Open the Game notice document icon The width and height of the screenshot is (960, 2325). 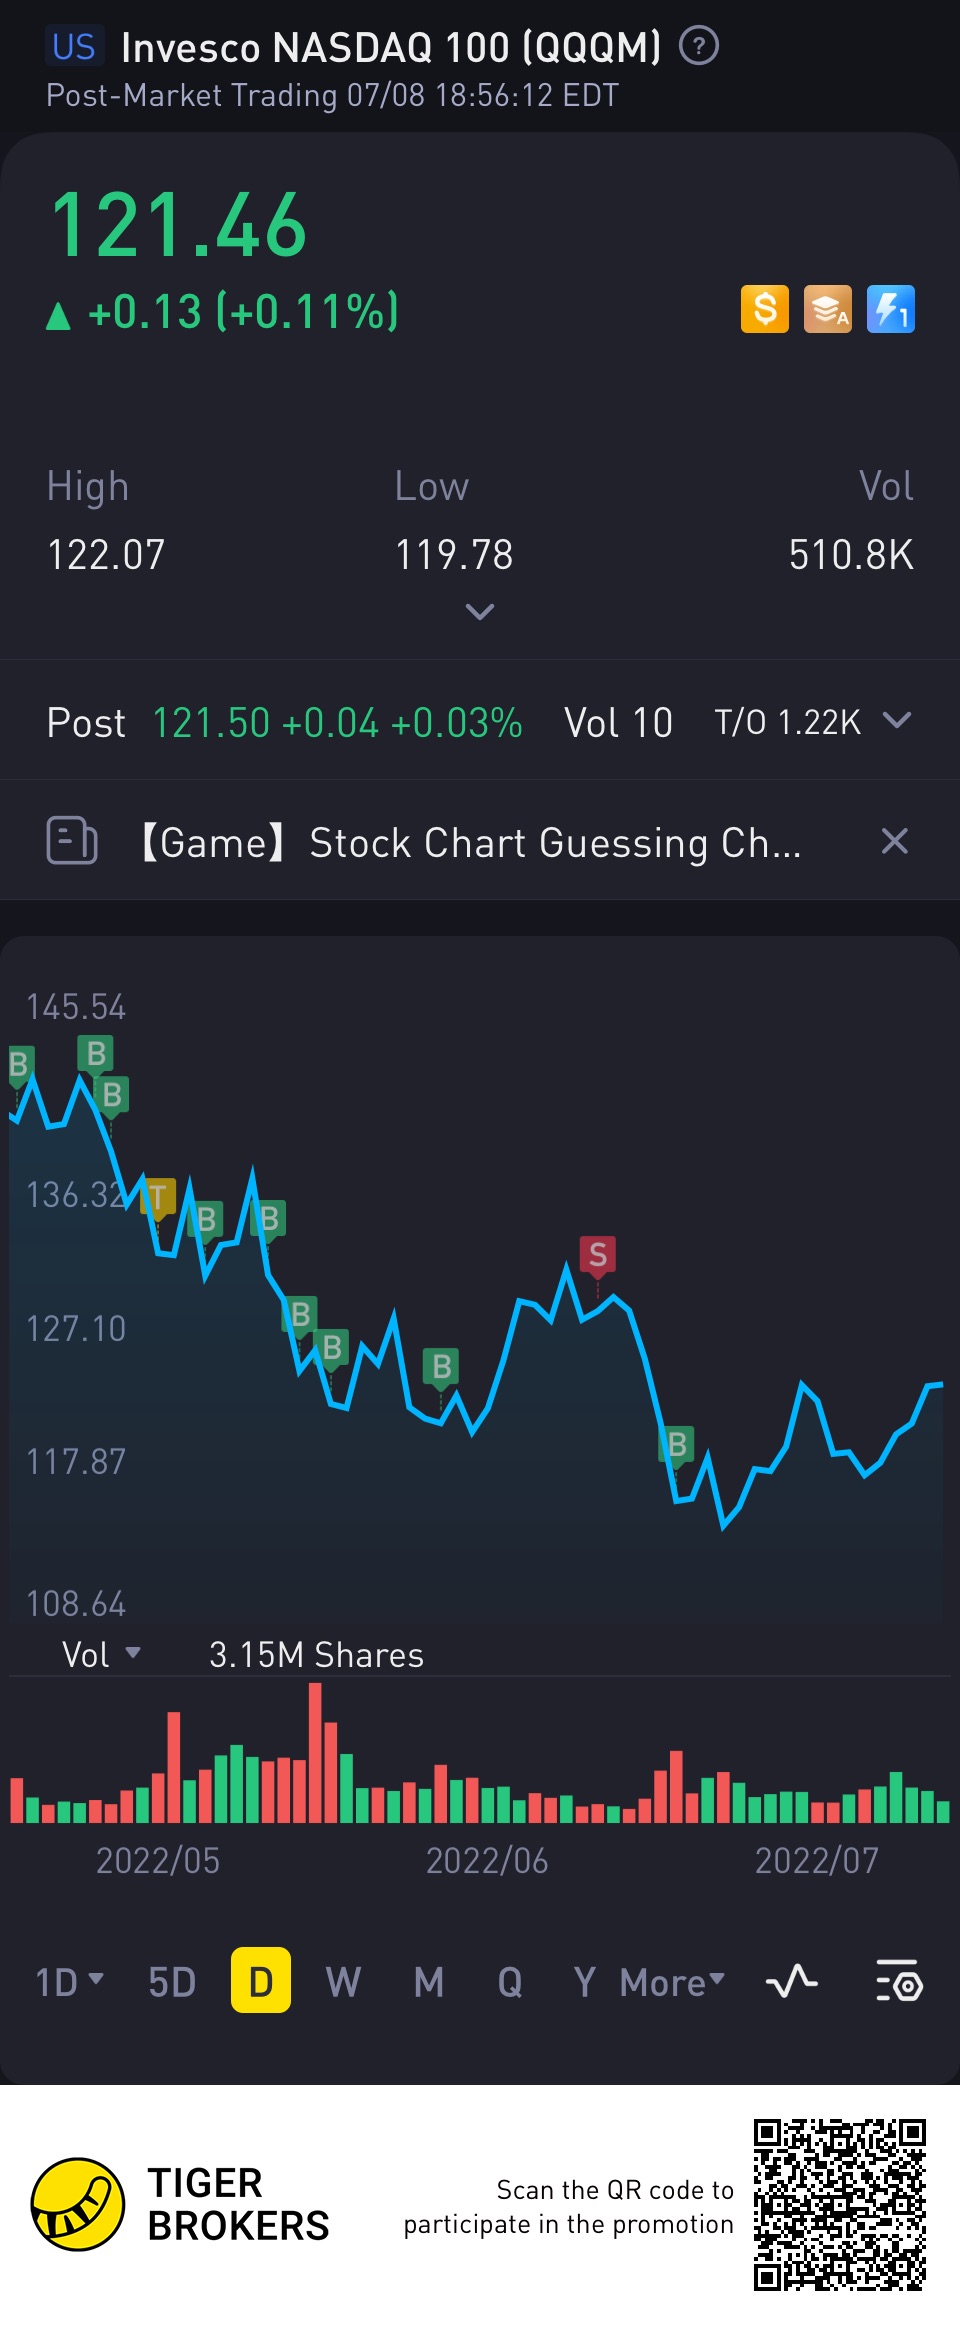click(72, 841)
